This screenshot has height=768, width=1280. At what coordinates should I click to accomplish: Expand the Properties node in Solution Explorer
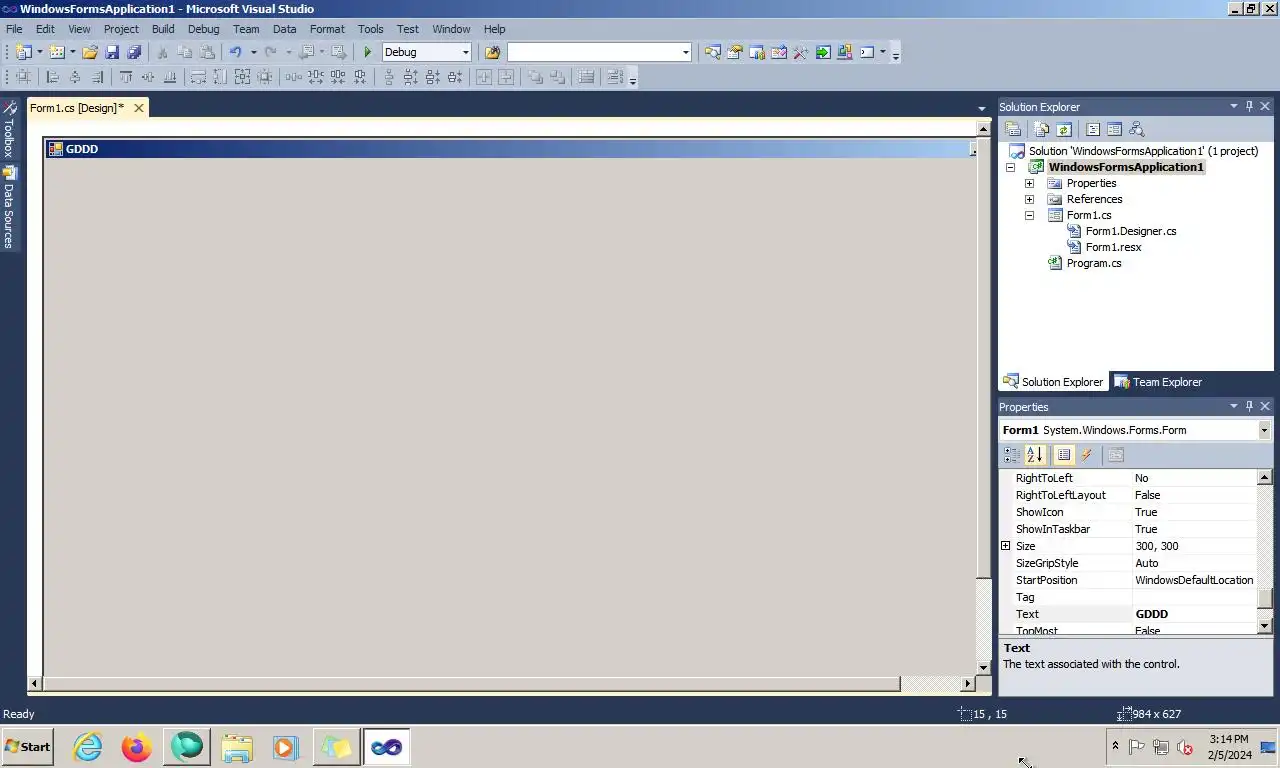tap(1029, 183)
